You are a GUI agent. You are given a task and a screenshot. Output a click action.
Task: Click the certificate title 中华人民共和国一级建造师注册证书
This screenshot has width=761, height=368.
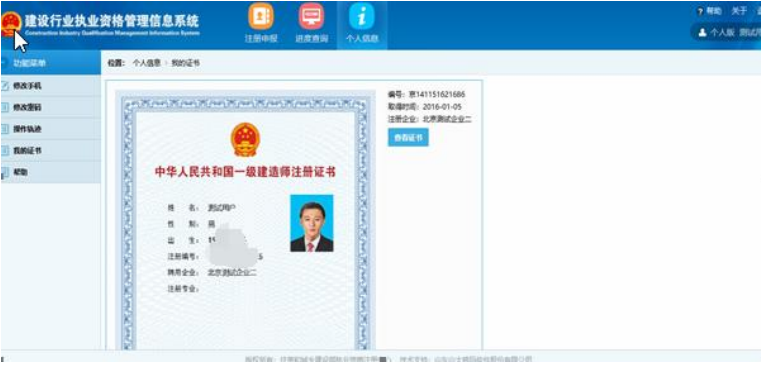coord(245,172)
